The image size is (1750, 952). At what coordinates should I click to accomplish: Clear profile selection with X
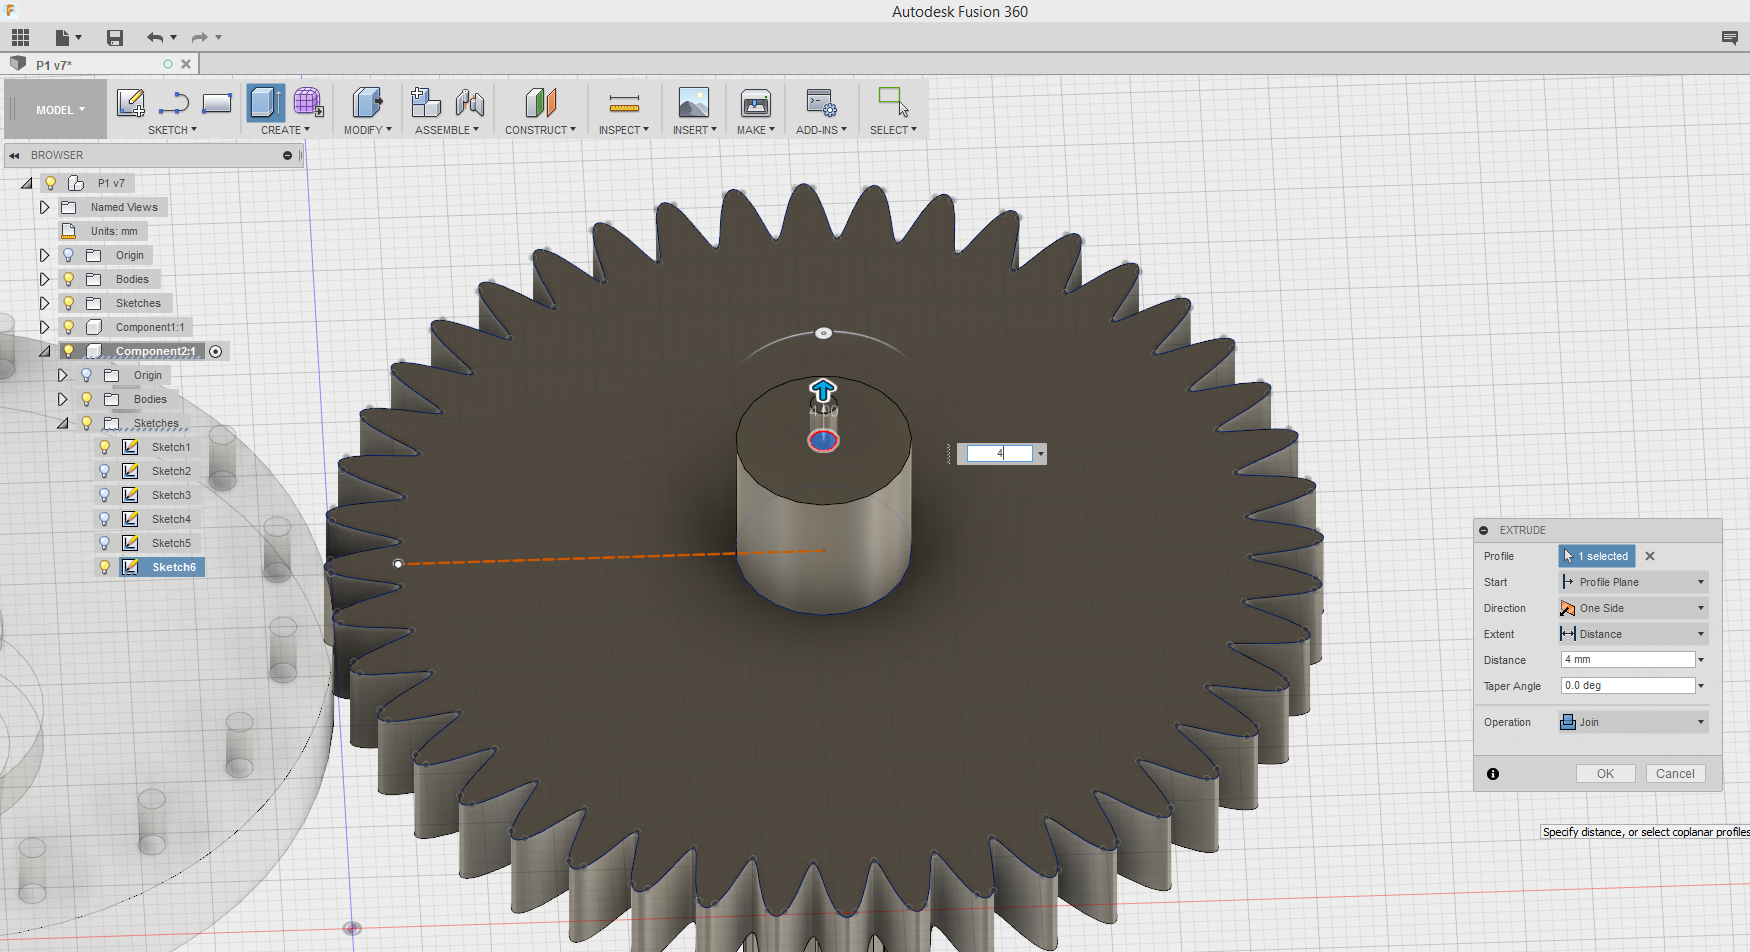tap(1650, 556)
